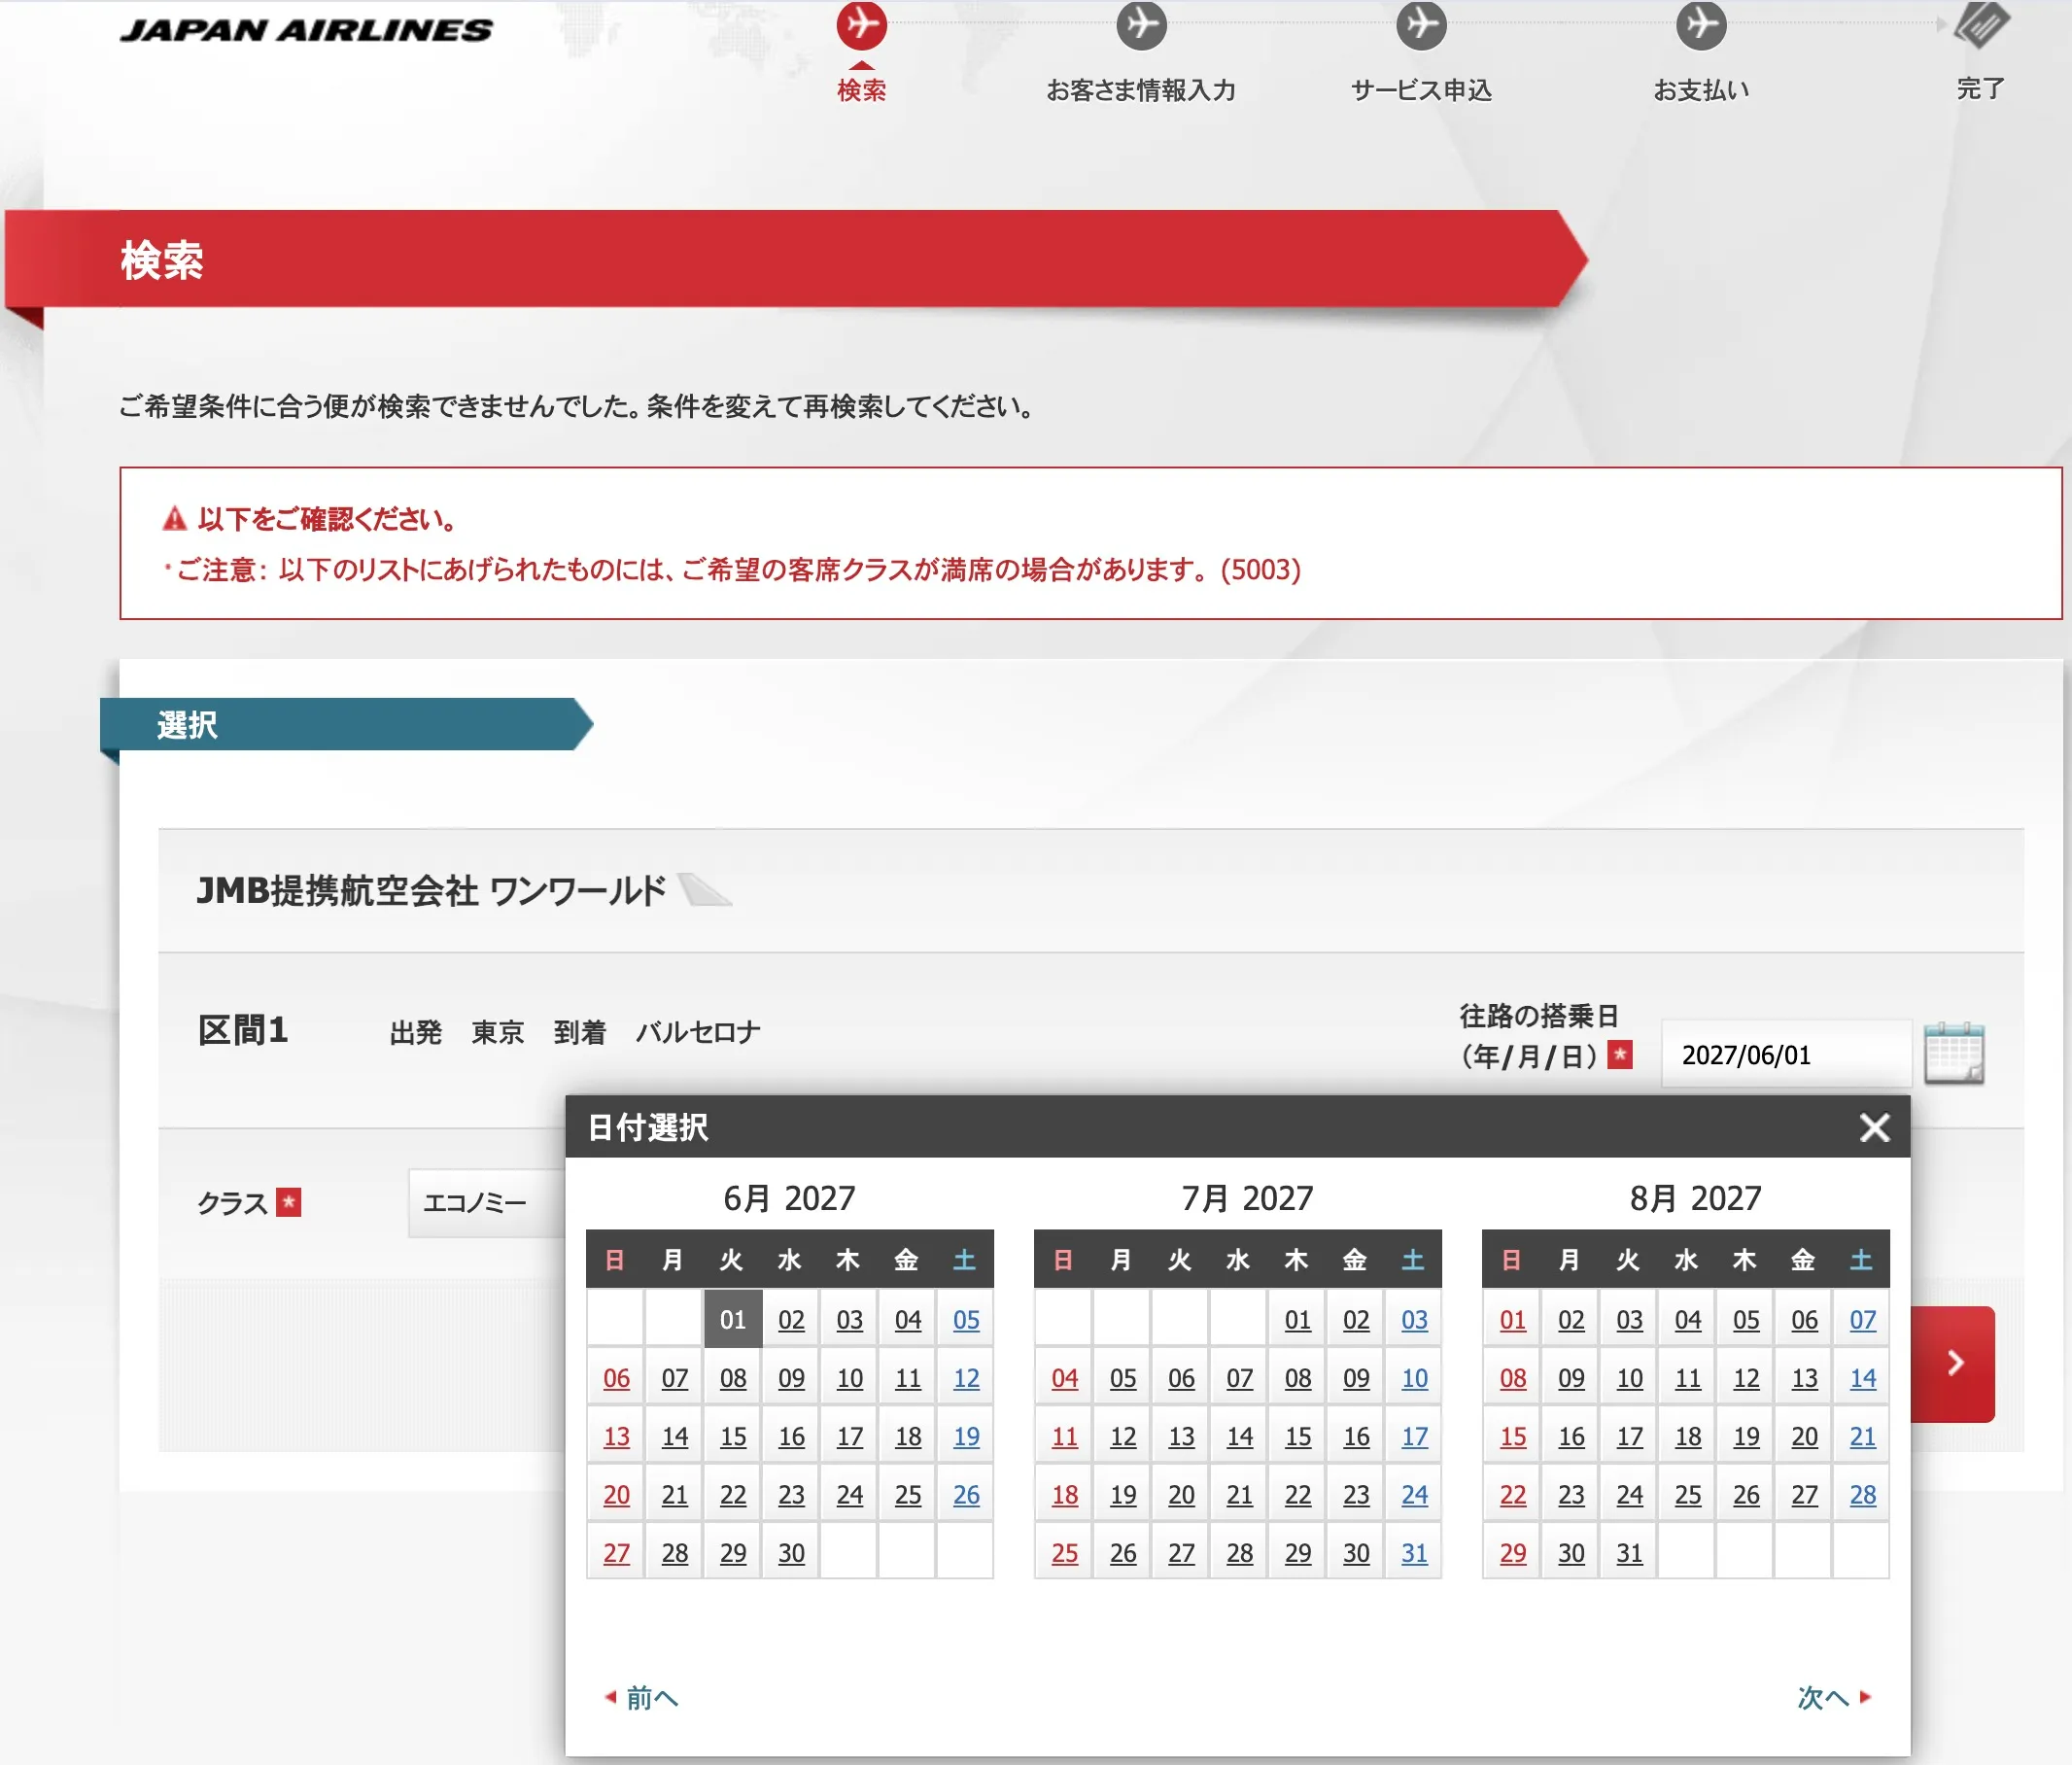Click the 7月 2027 month heading
Image resolution: width=2072 pixels, height=1765 pixels.
click(x=1247, y=1198)
